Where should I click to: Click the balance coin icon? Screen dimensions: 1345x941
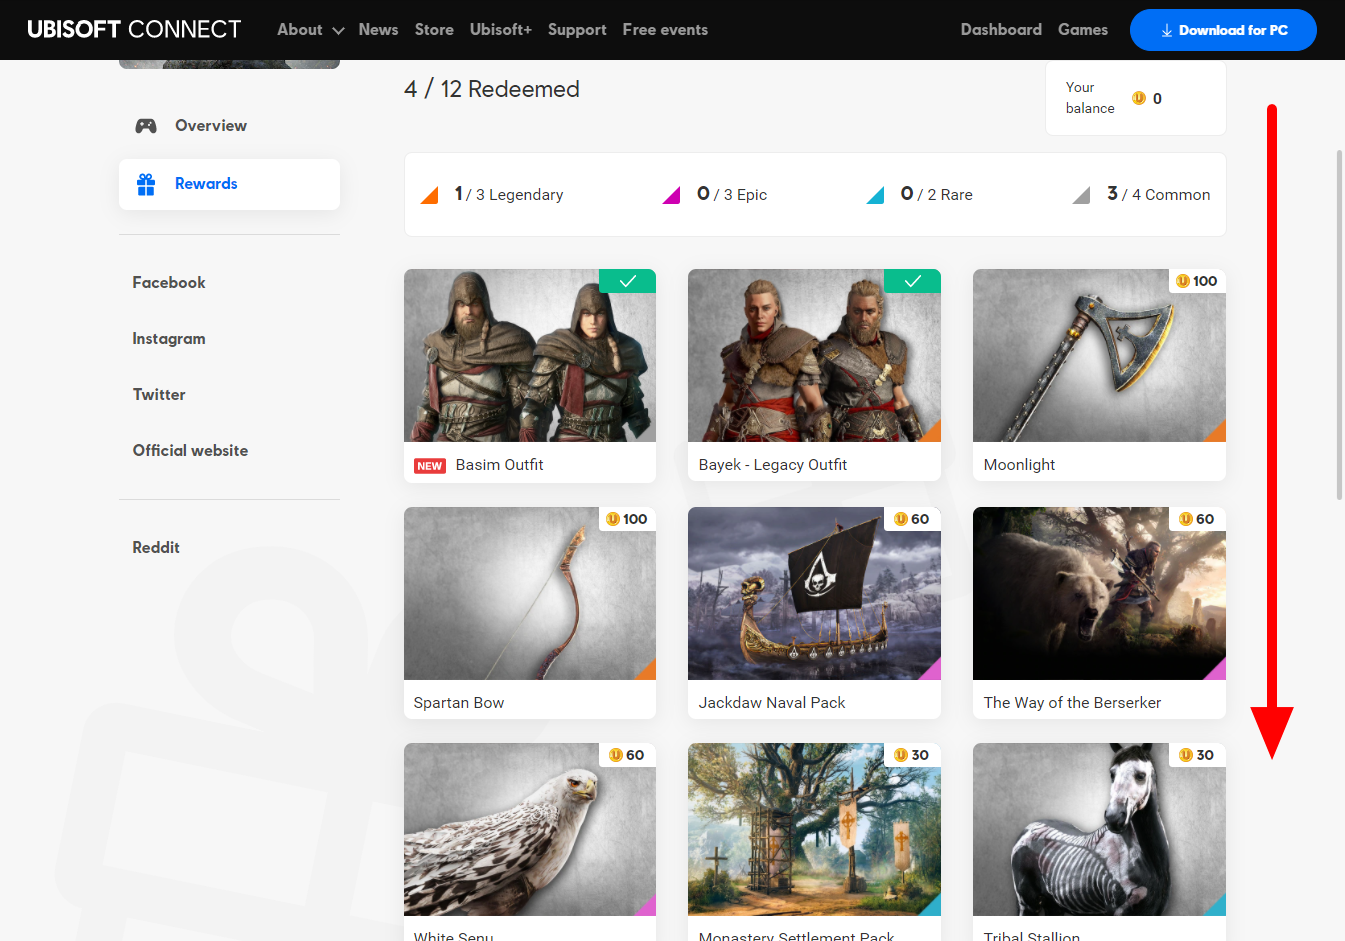tap(1138, 98)
